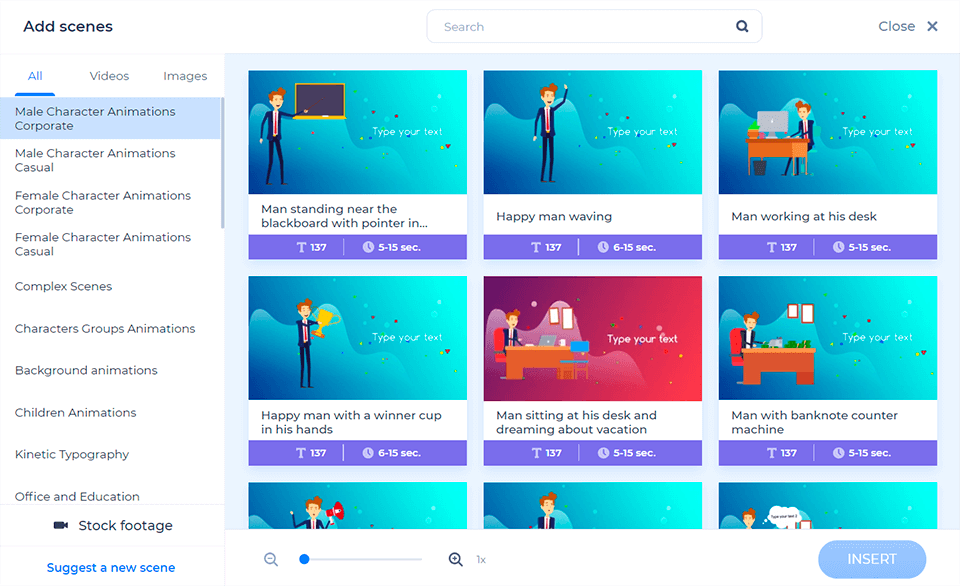The image size is (960, 586).
Task: Select Female Character Animations Corporate category
Action: tap(103, 202)
